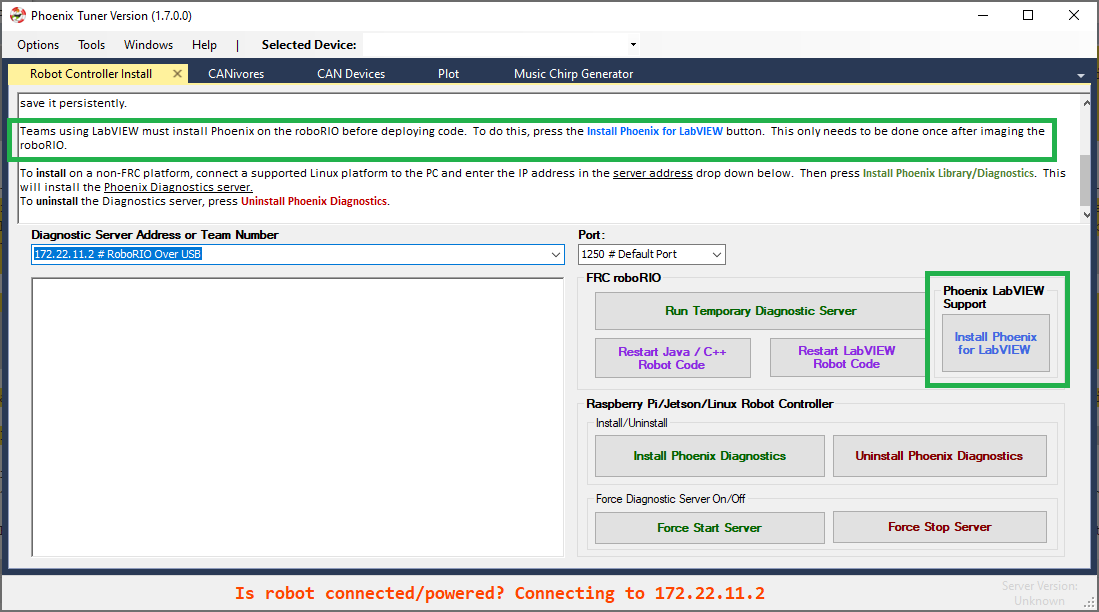1099x612 pixels.
Task: Click the window resize grip in the corner
Action: point(1089,602)
